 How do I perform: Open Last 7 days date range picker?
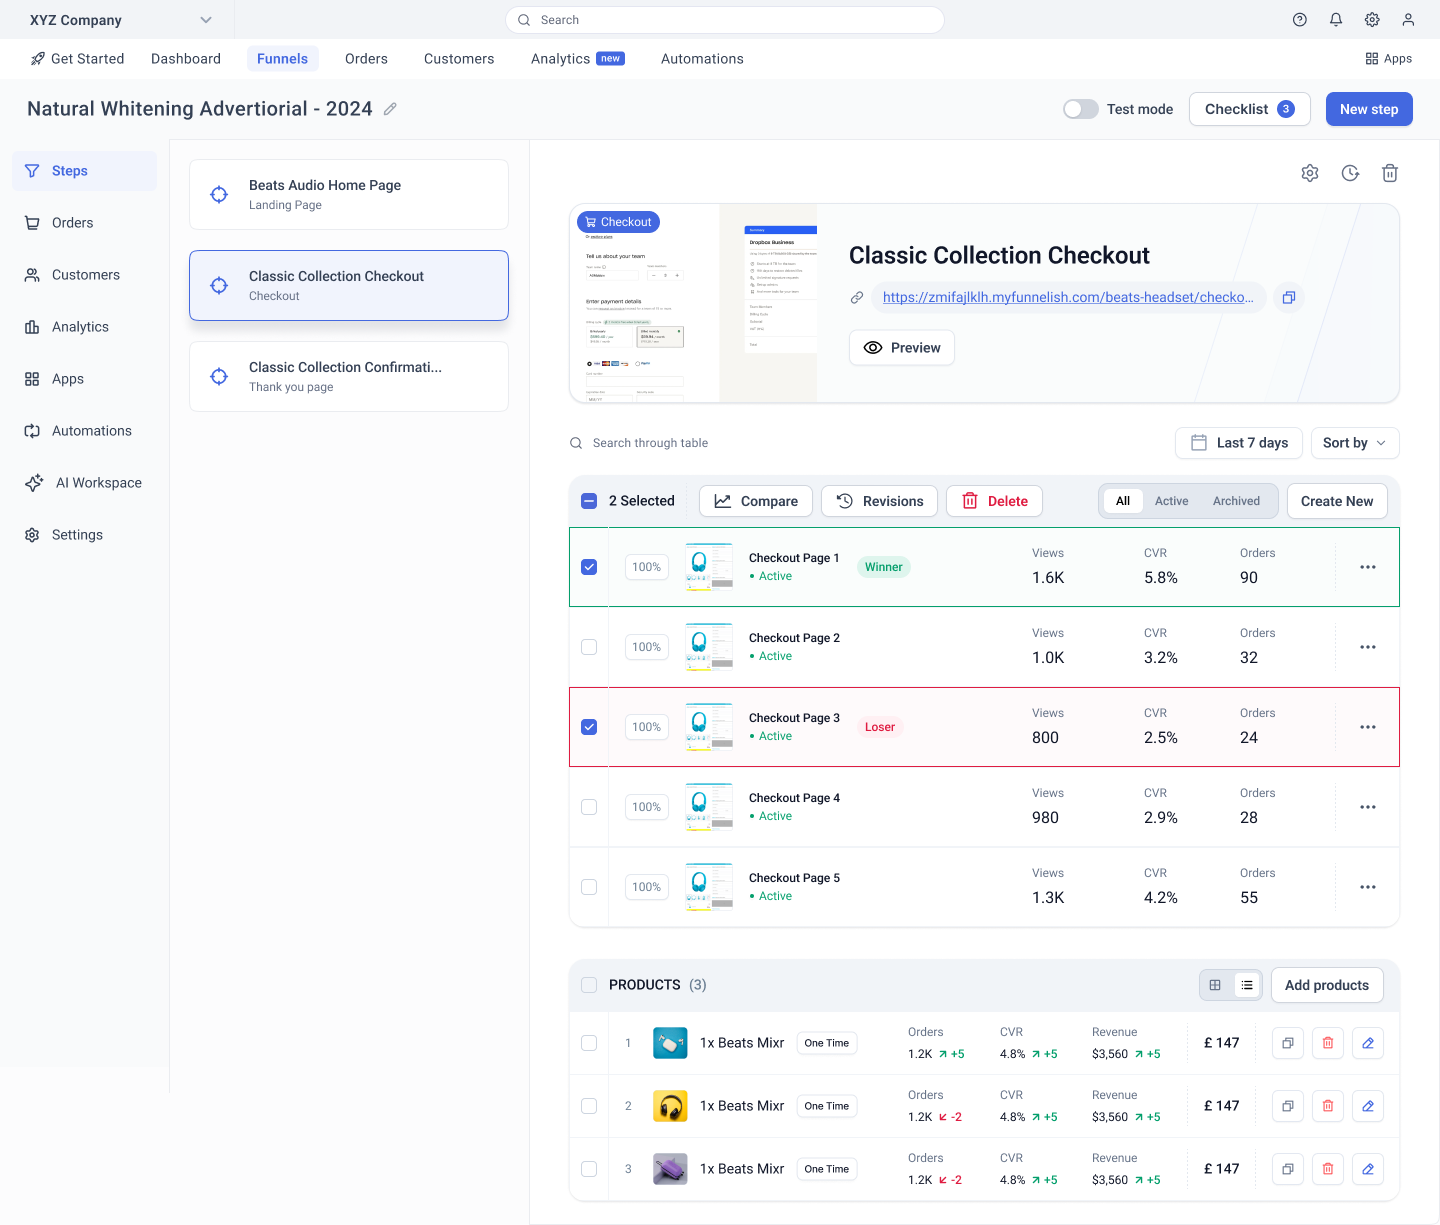tap(1238, 443)
